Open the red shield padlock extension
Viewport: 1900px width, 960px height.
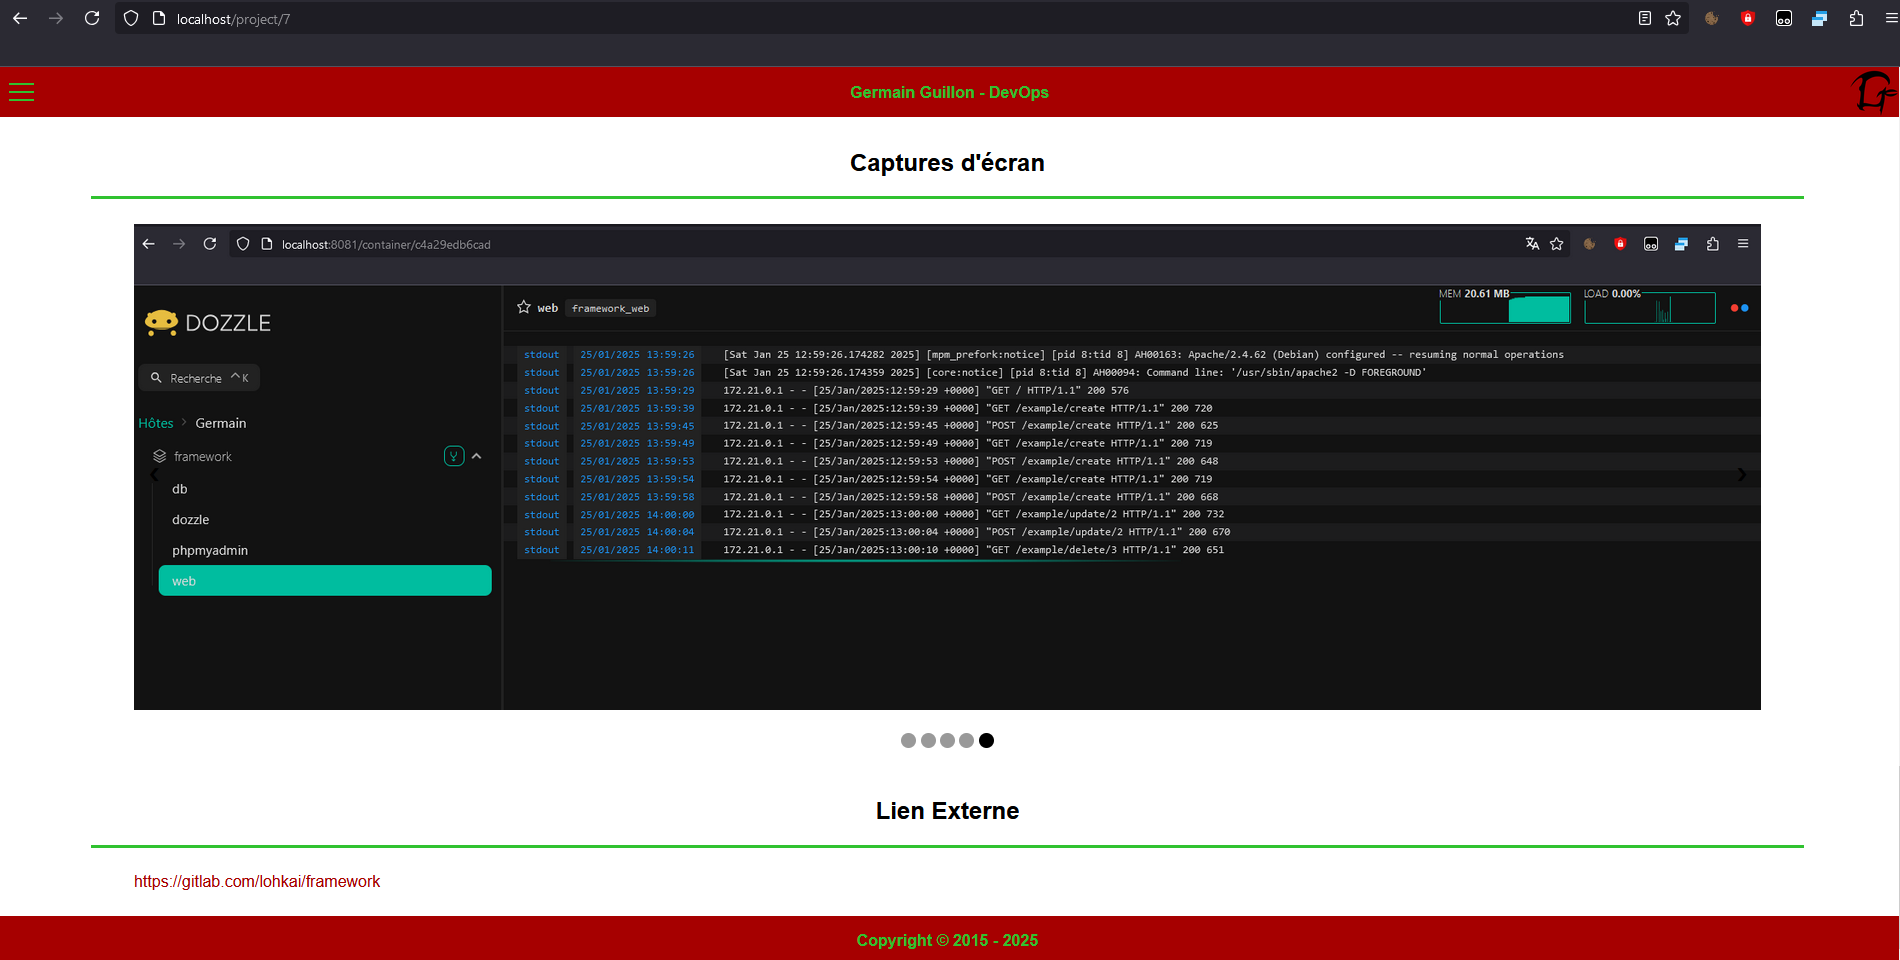point(1748,18)
